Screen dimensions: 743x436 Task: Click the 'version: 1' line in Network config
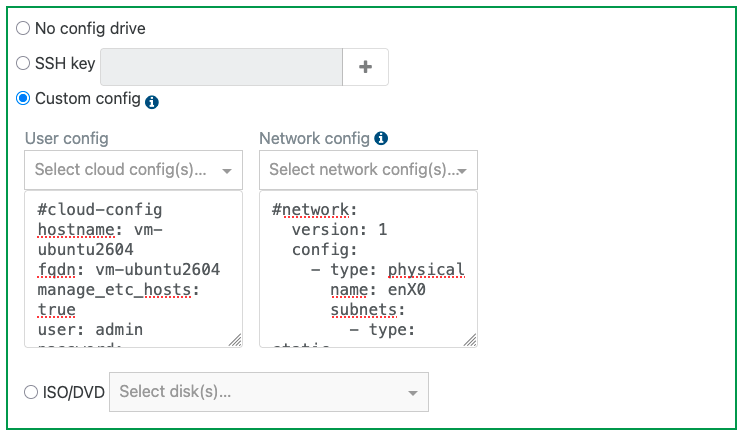point(339,230)
